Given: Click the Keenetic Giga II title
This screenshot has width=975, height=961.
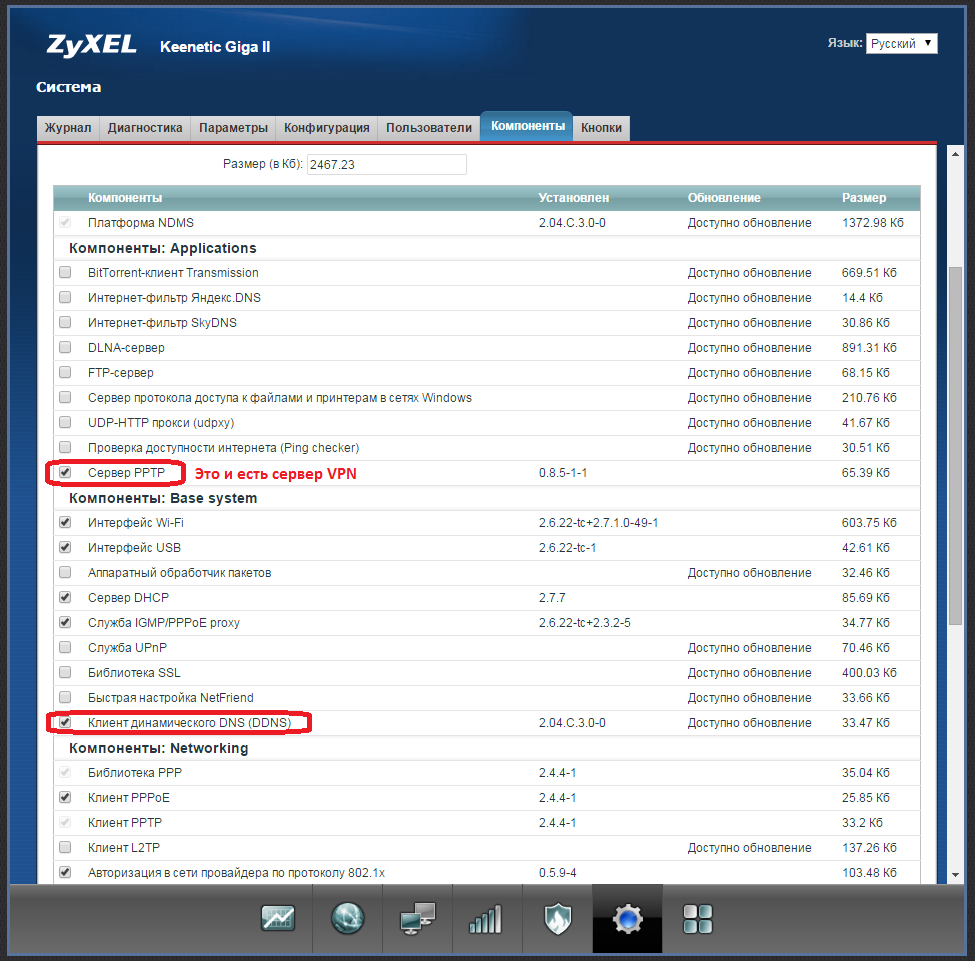Looking at the screenshot, I should (x=215, y=47).
